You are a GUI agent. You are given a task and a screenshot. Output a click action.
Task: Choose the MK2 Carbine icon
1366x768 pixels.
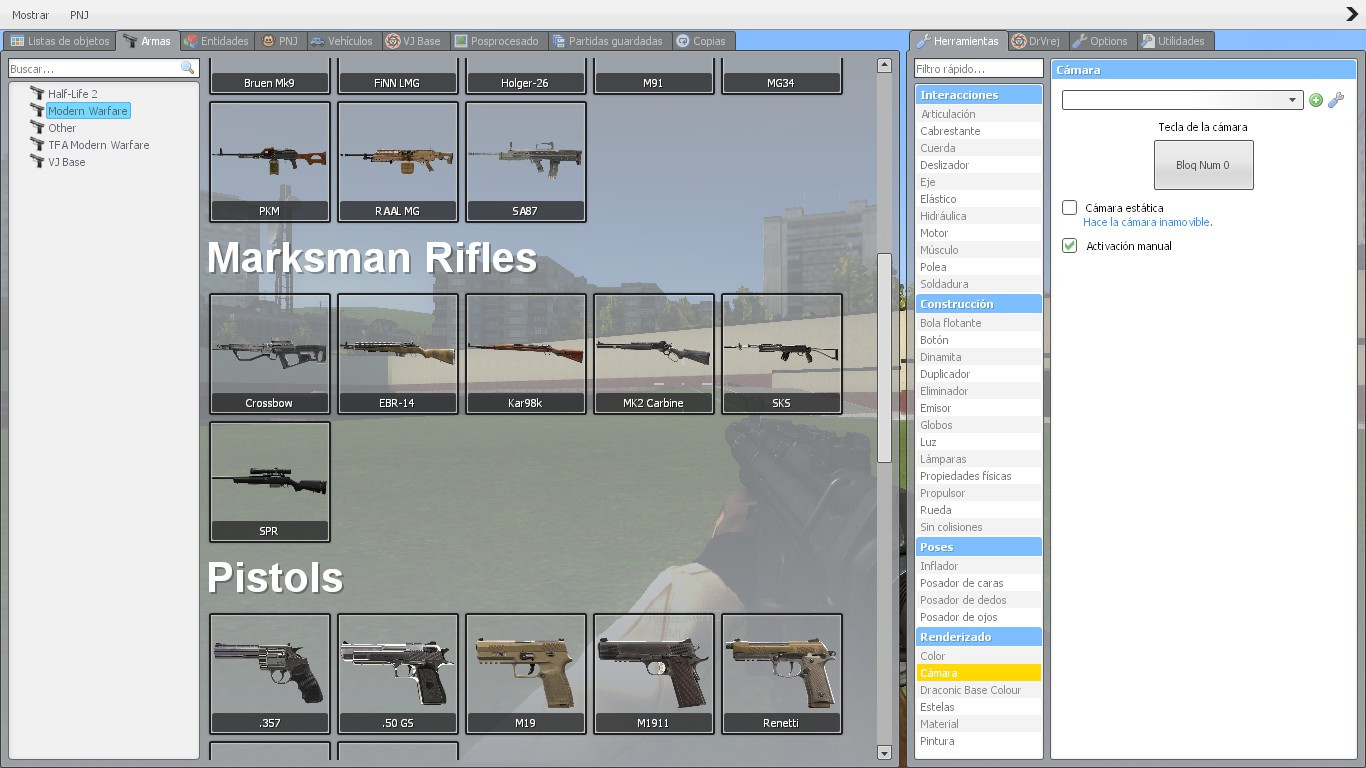tap(654, 353)
